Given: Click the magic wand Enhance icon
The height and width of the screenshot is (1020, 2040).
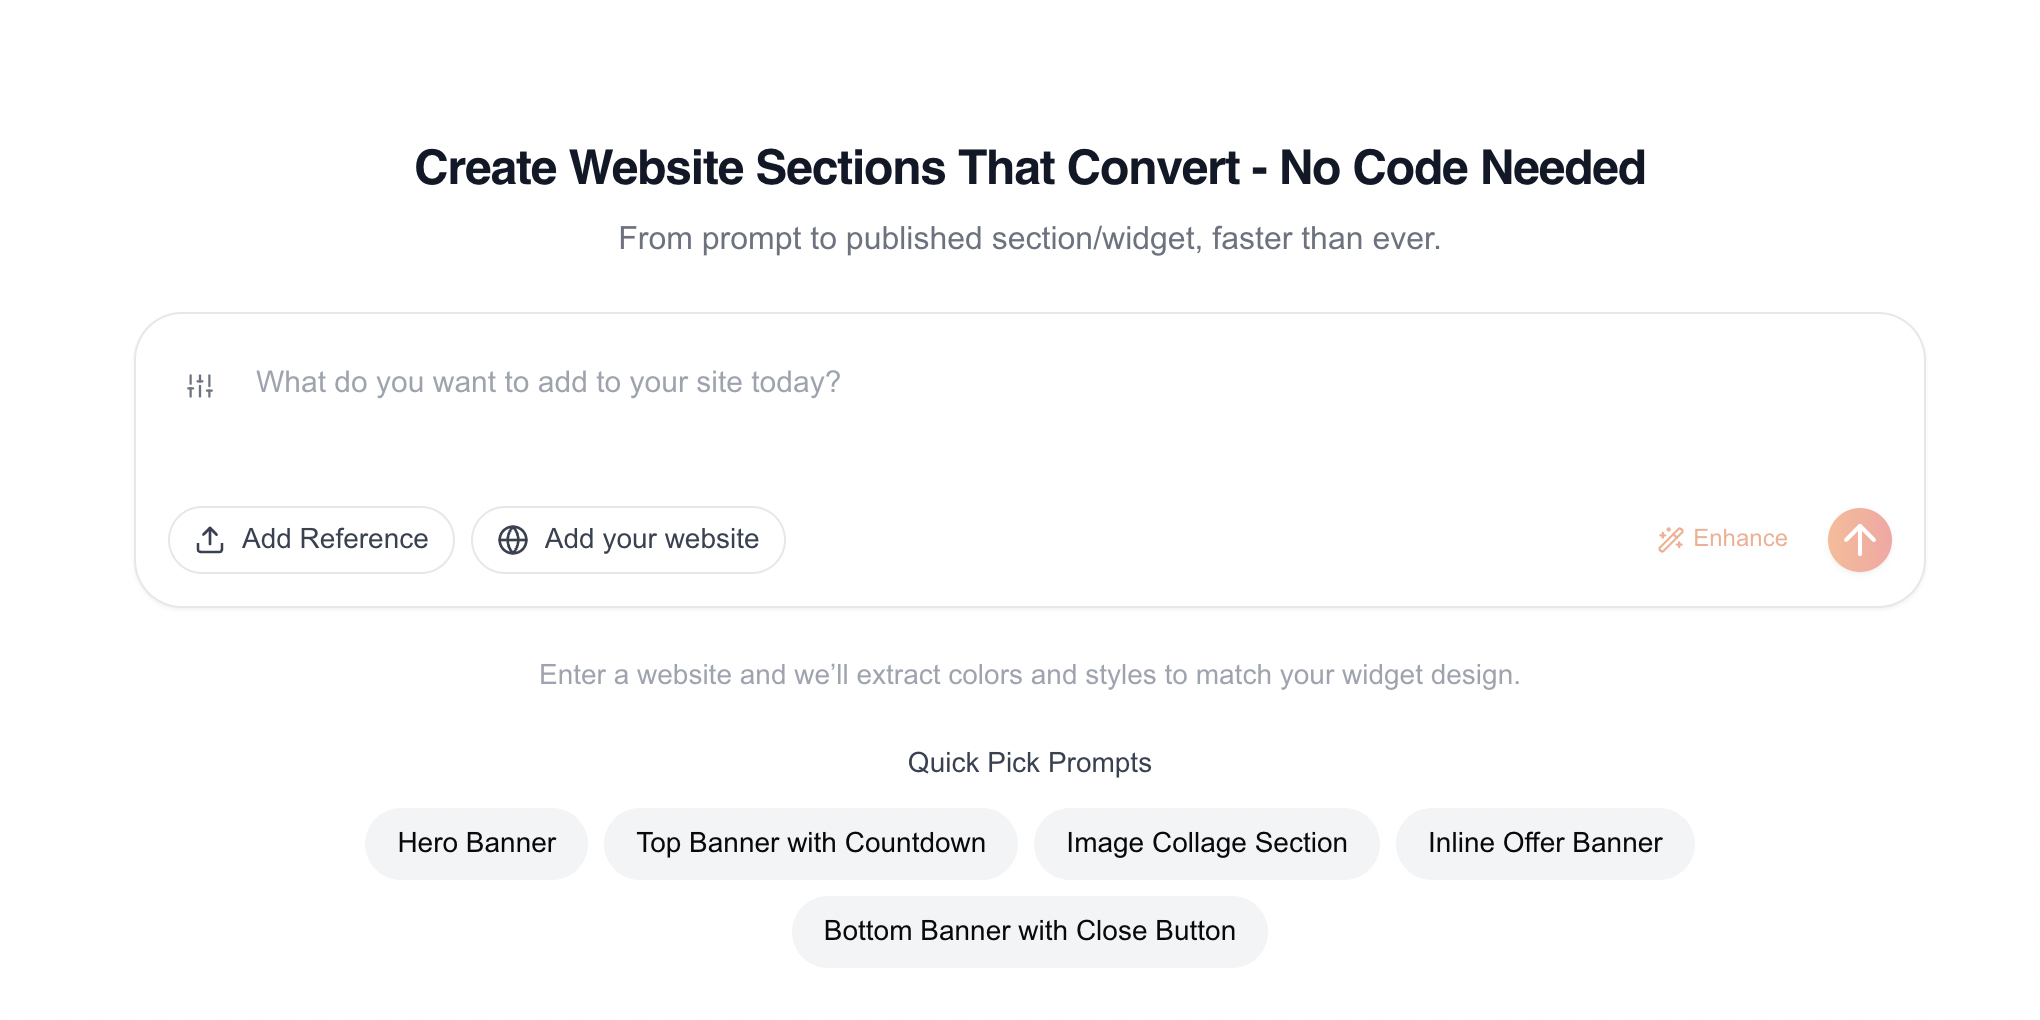Looking at the screenshot, I should click(1670, 540).
